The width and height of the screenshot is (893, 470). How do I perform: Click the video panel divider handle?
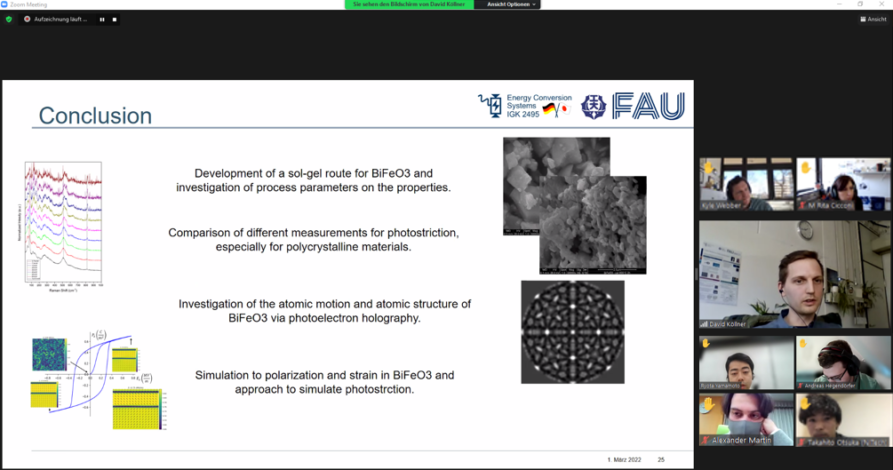click(695, 272)
